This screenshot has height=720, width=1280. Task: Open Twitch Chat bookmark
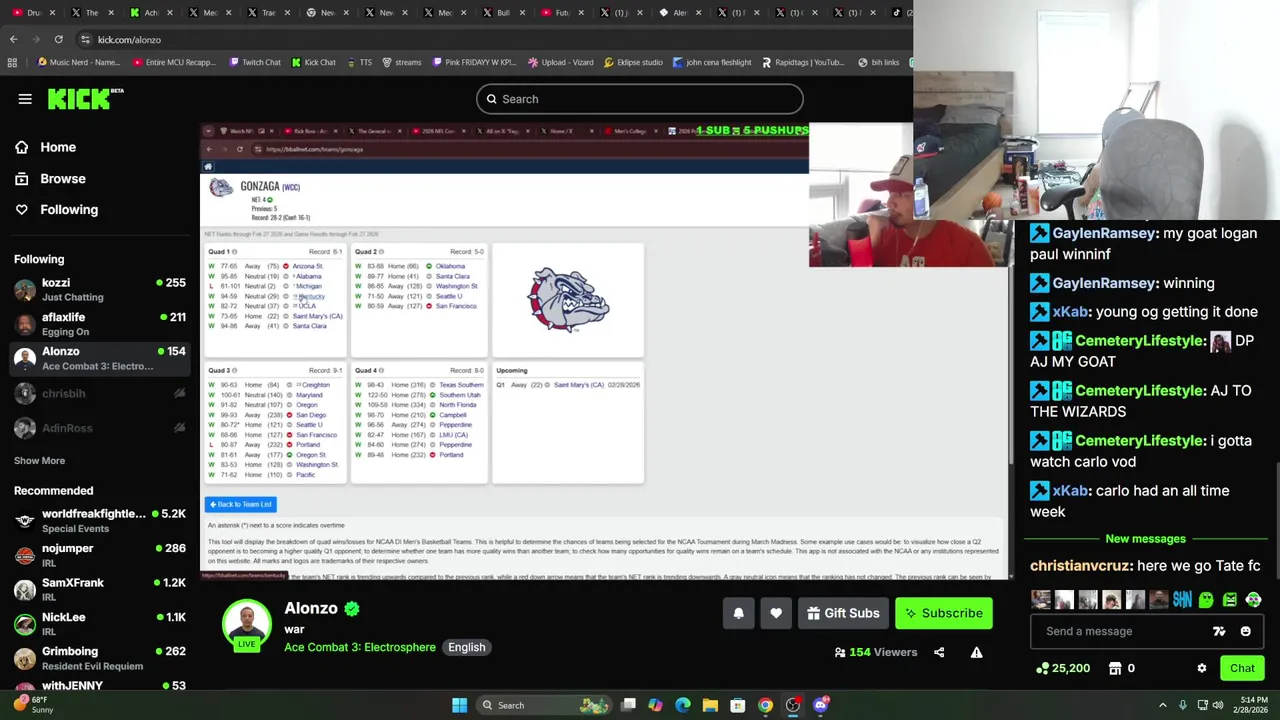254,62
